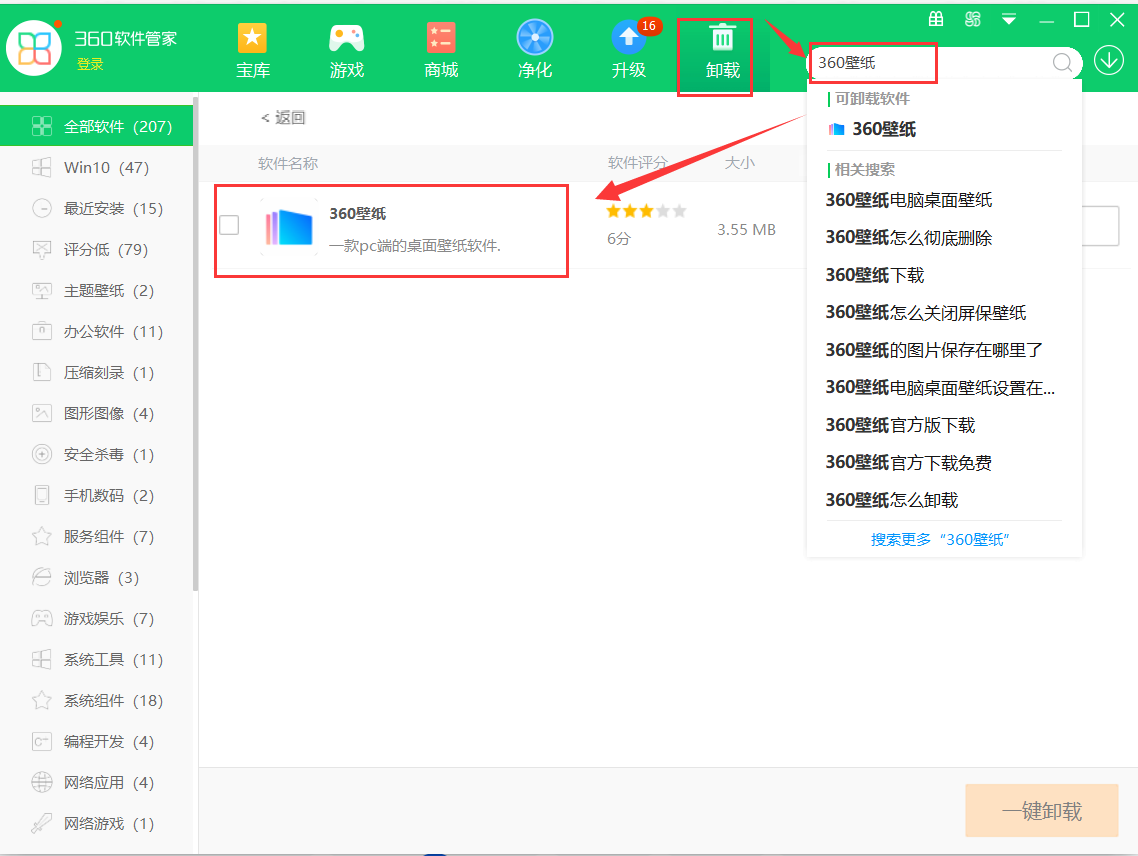Screen dimensions: 1138x856
Task: Click the gift box icon in title bar
Action: [936, 18]
